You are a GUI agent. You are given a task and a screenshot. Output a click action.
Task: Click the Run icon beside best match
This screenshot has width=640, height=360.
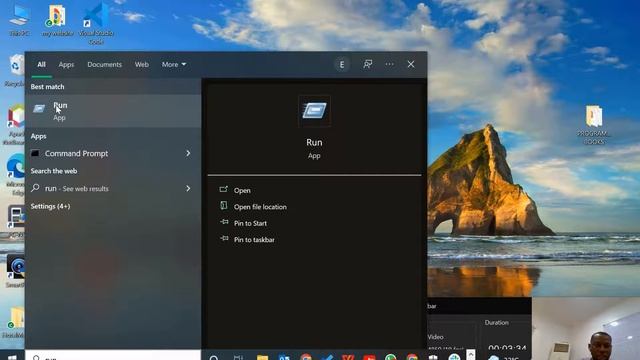pos(39,109)
